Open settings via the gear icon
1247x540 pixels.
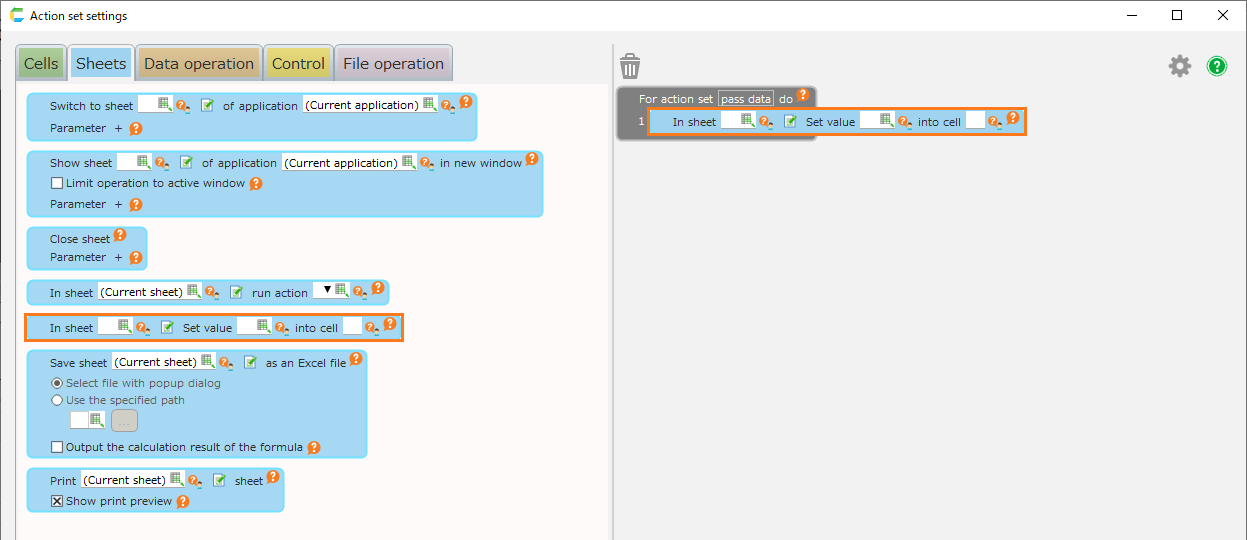(x=1180, y=66)
